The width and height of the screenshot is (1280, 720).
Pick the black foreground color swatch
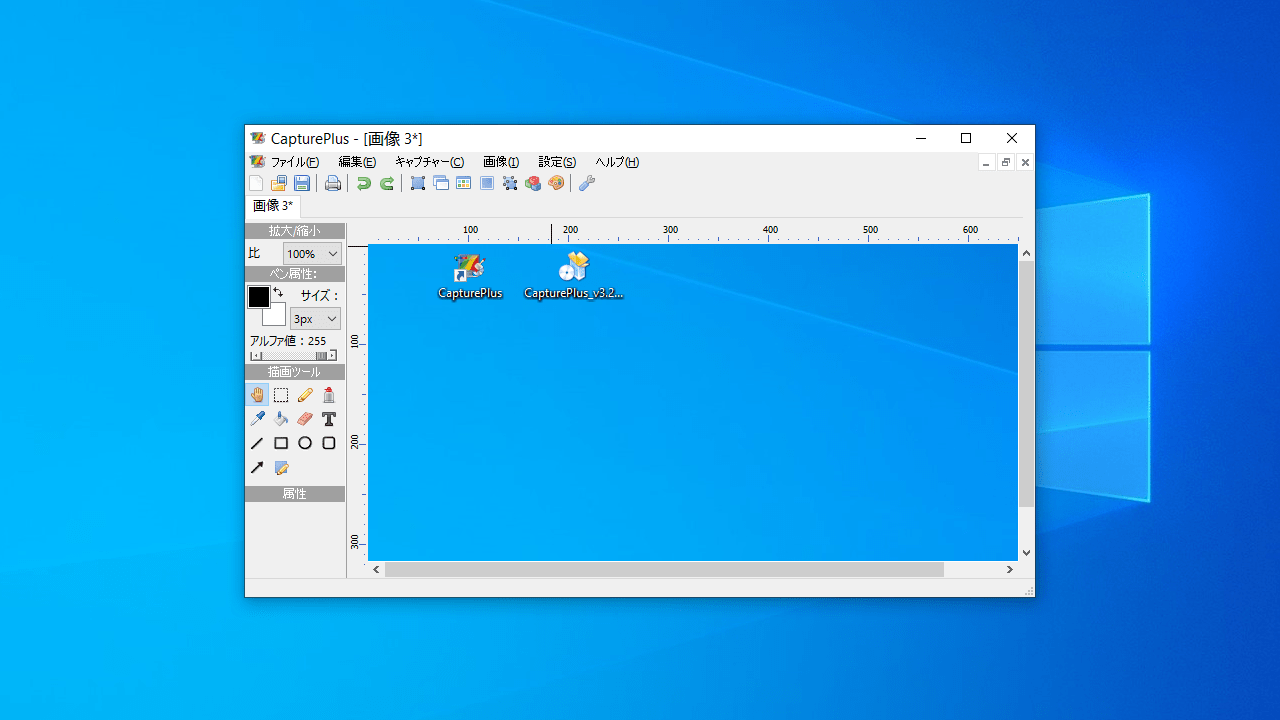coord(259,297)
